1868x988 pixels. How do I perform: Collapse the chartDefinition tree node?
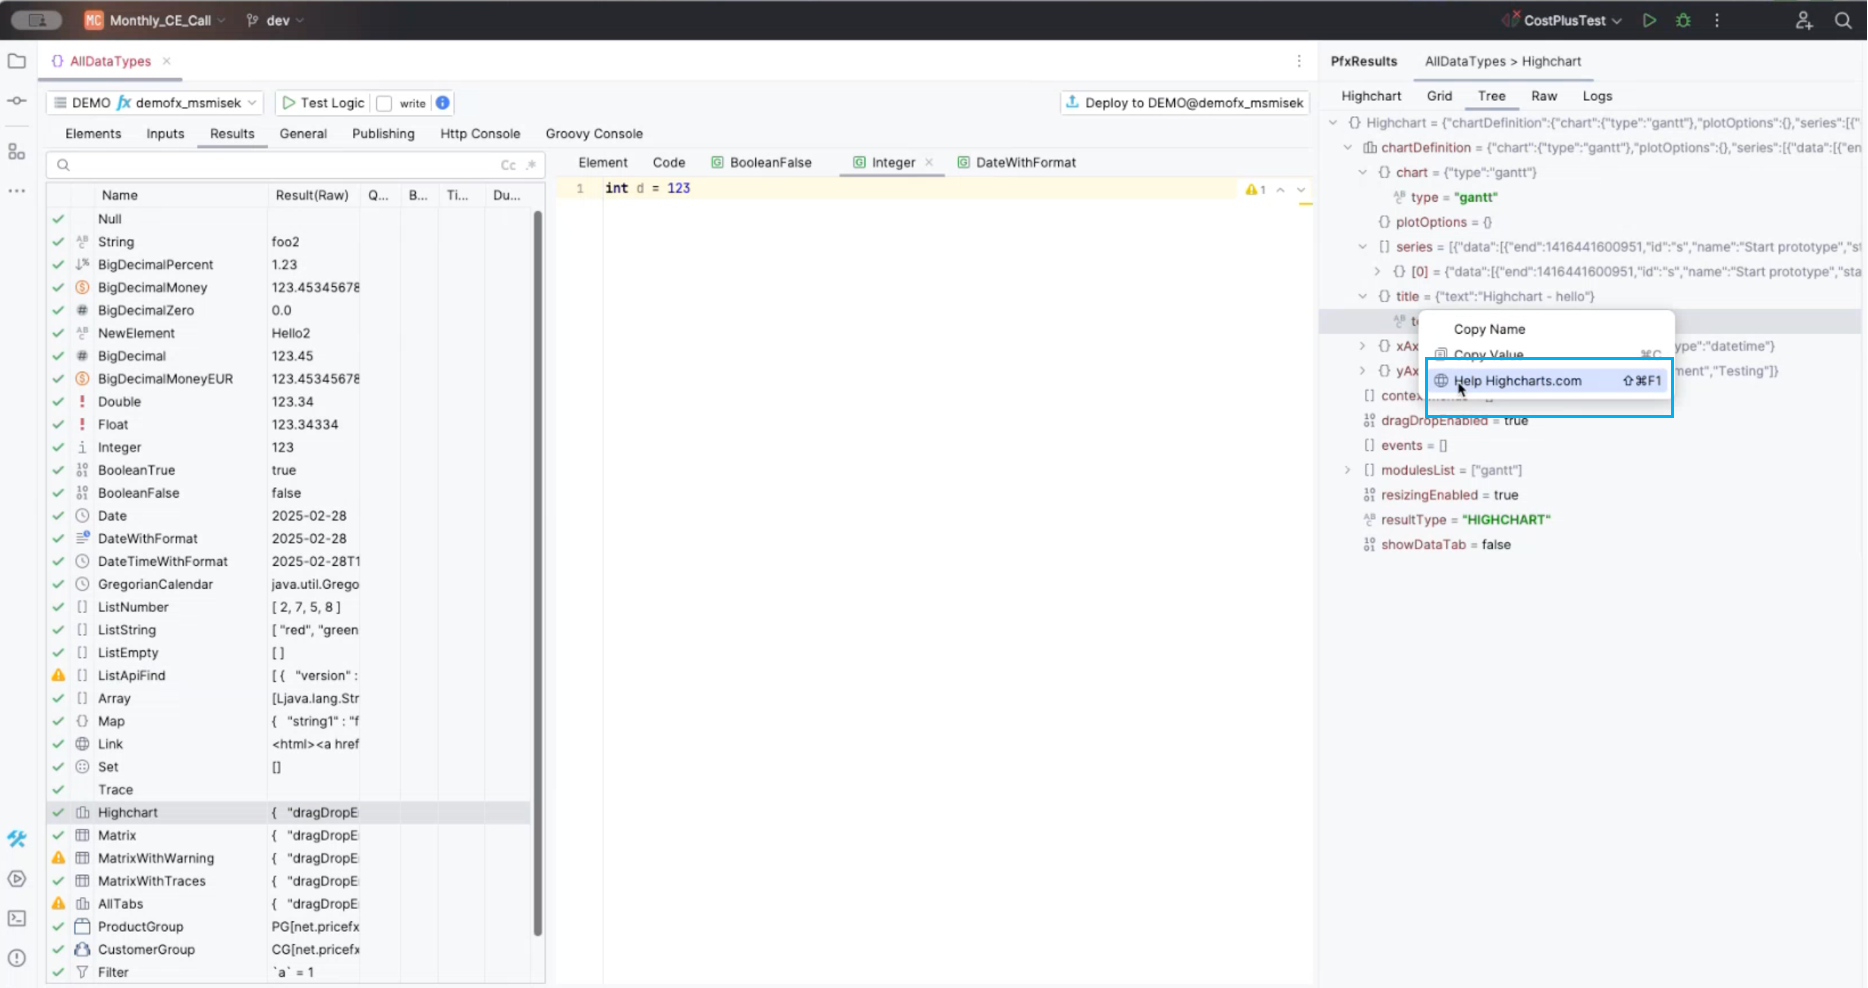pos(1348,148)
